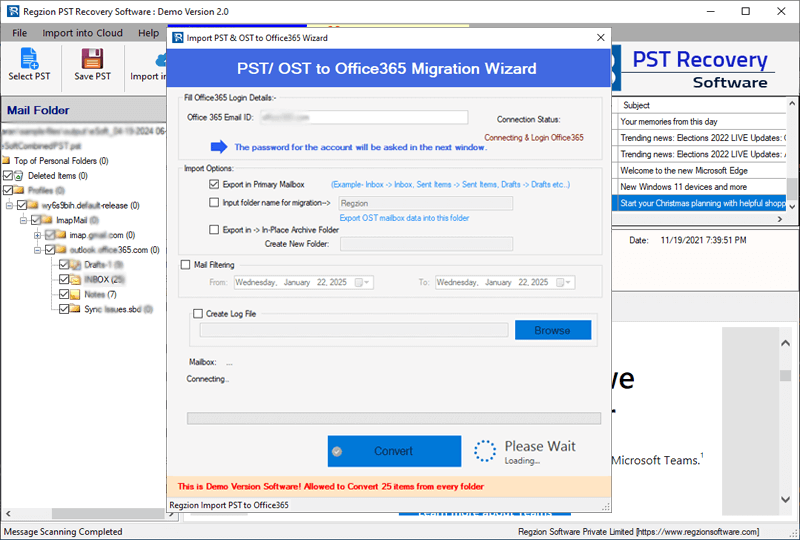Click the INBOX folder icon
800x540 pixels.
point(75,280)
